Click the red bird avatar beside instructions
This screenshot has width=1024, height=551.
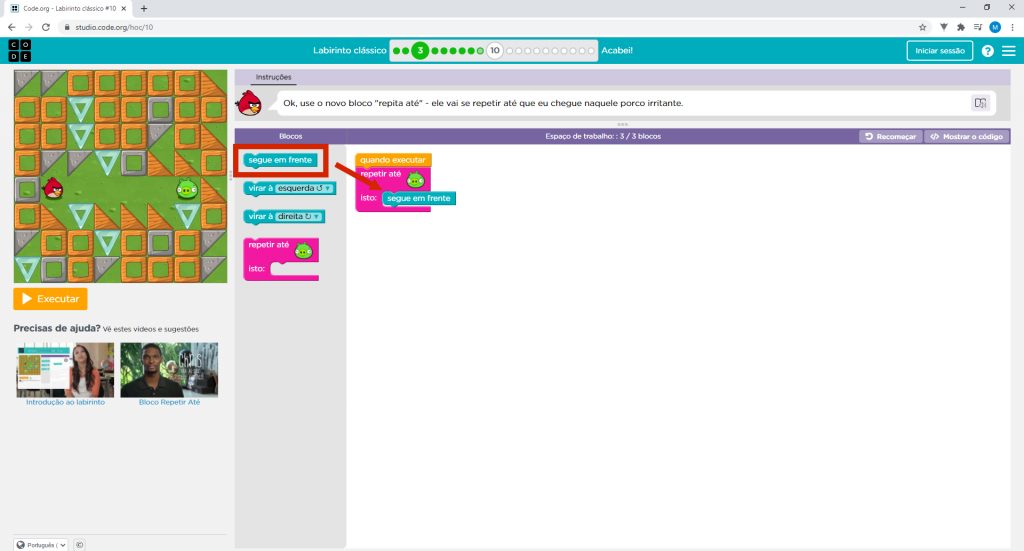tap(249, 103)
